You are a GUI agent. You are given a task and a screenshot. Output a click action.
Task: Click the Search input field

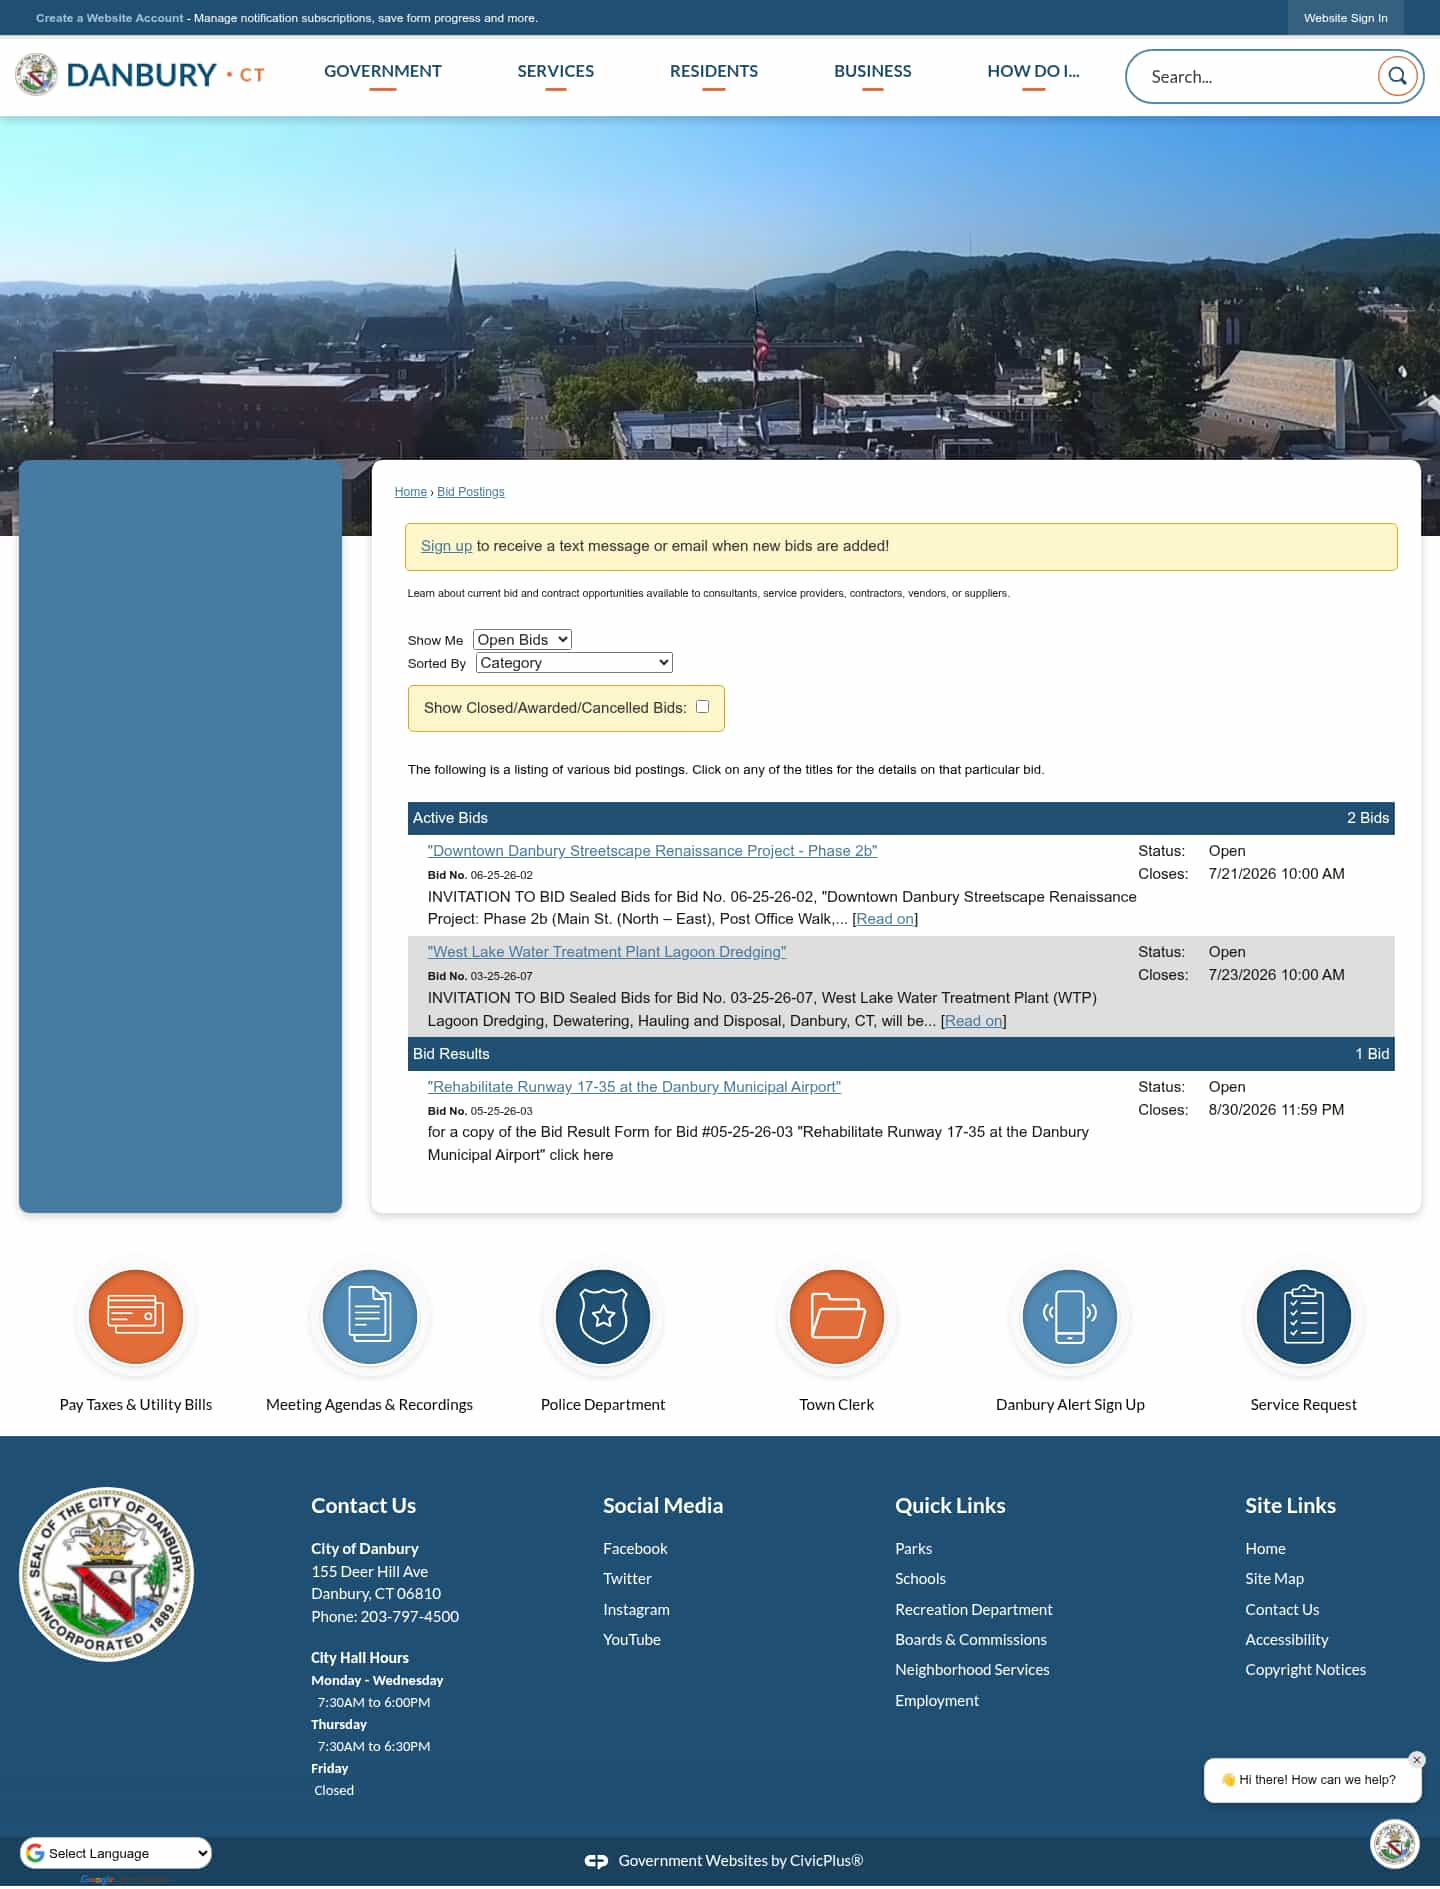[1260, 77]
